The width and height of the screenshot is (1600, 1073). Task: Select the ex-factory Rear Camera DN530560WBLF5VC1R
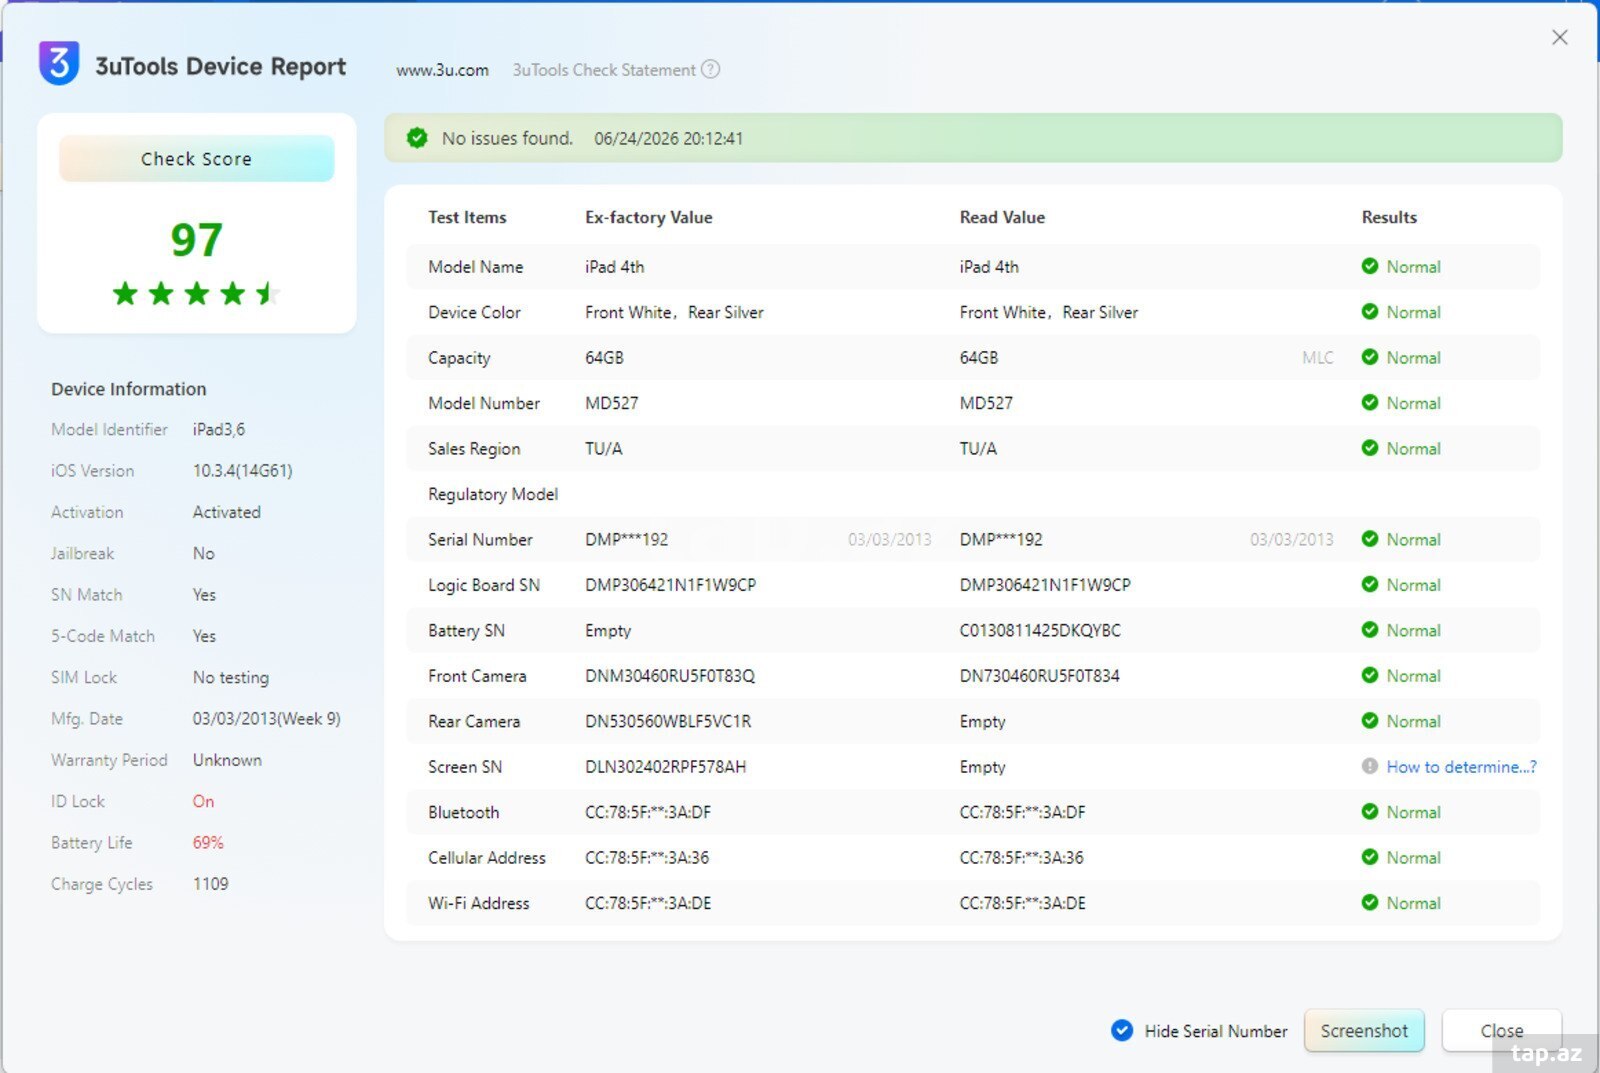668,721
